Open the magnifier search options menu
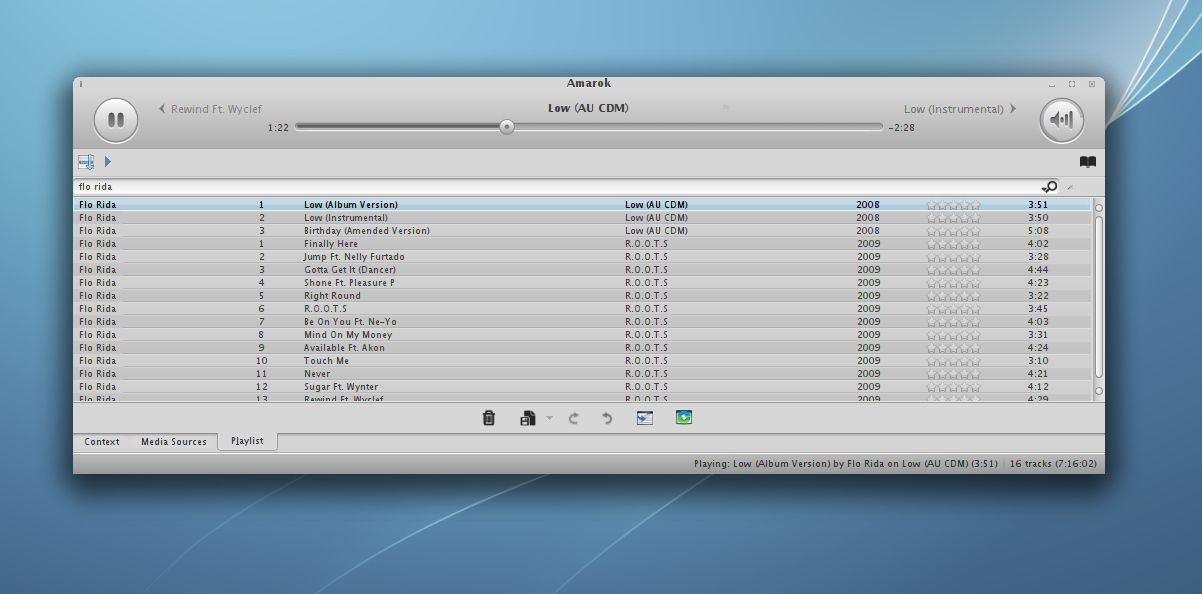This screenshot has height=594, width=1202. click(x=1049, y=187)
